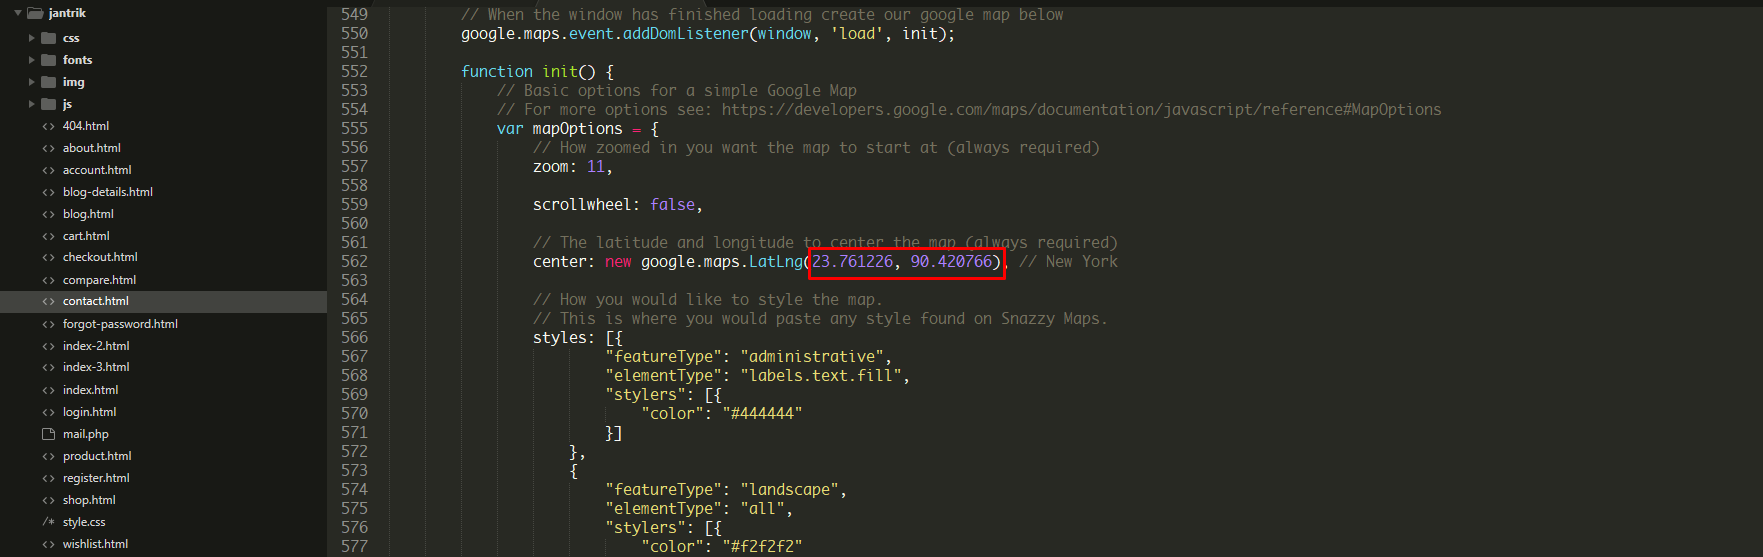Image resolution: width=1763 pixels, height=557 pixels.
Task: Click the latitude value 23.761226
Action: (852, 262)
